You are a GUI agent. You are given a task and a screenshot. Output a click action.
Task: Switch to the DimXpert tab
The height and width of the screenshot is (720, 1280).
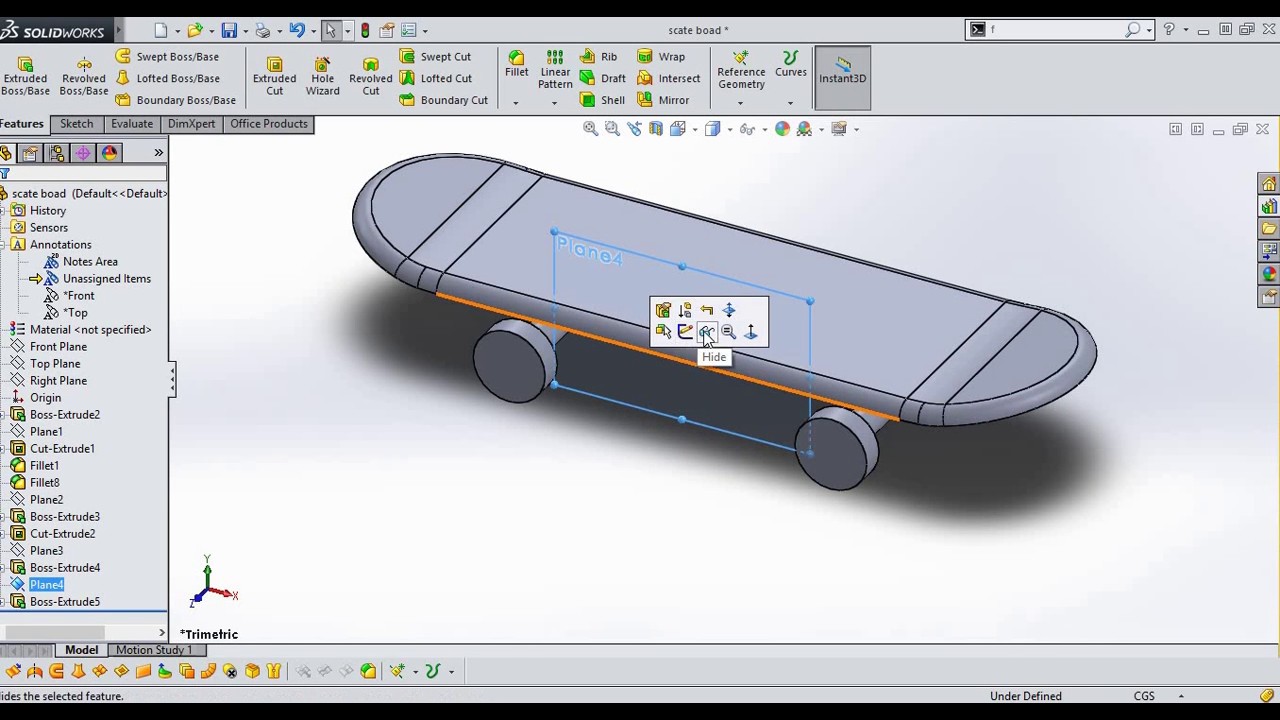191,124
